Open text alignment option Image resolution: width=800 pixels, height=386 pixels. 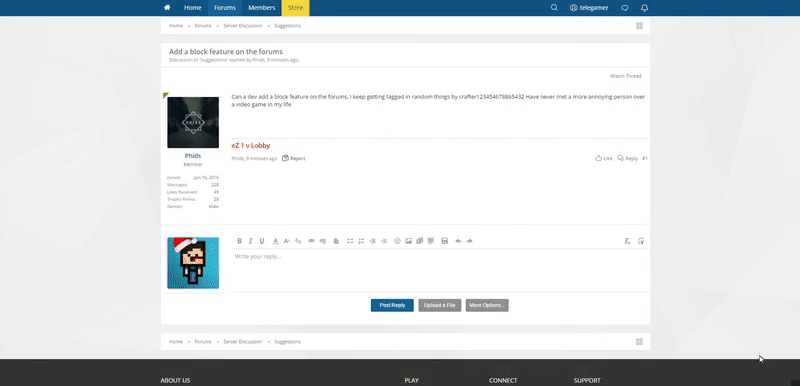click(x=336, y=241)
